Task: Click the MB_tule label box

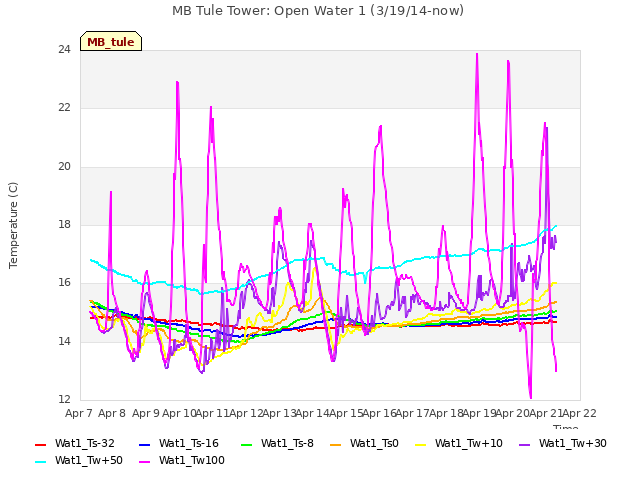Action: (x=111, y=41)
